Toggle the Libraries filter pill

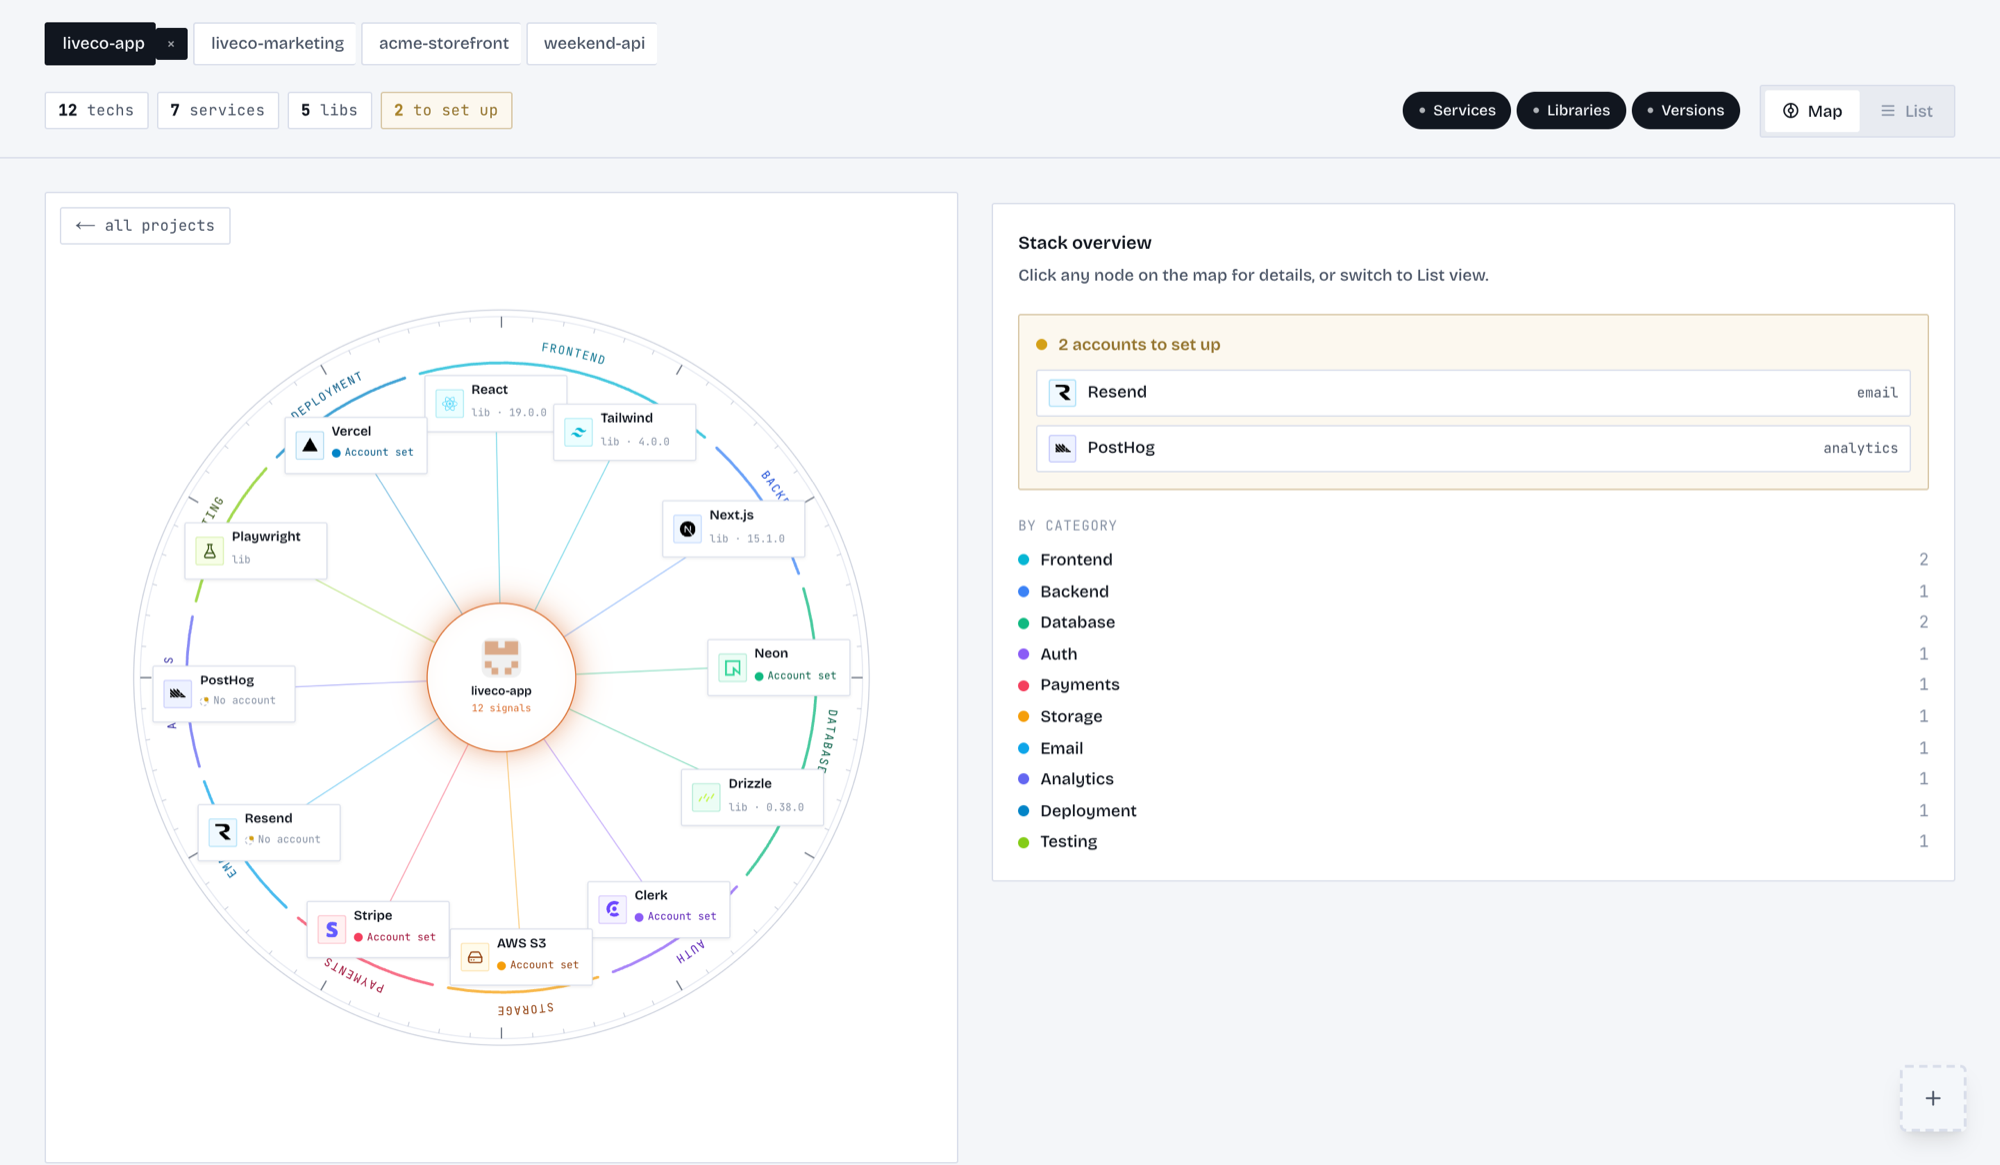pos(1570,110)
